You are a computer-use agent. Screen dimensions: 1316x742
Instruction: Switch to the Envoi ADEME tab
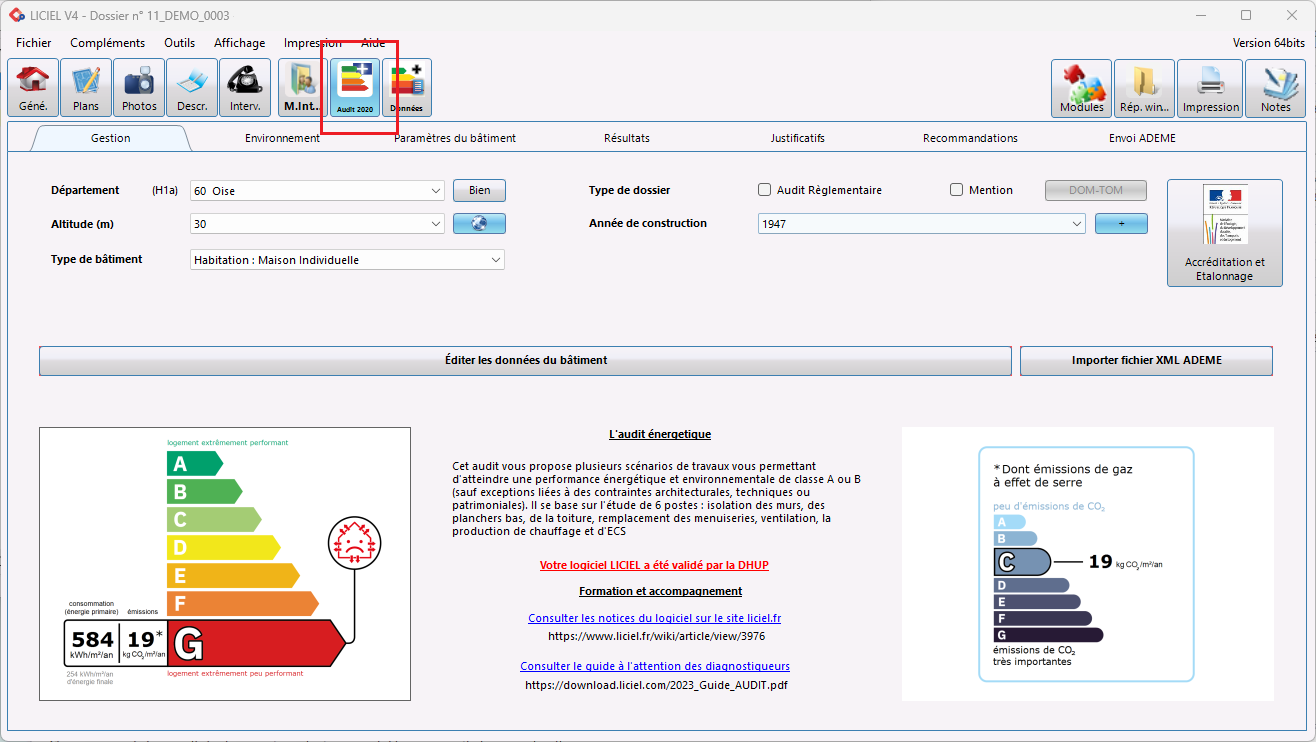point(1142,138)
